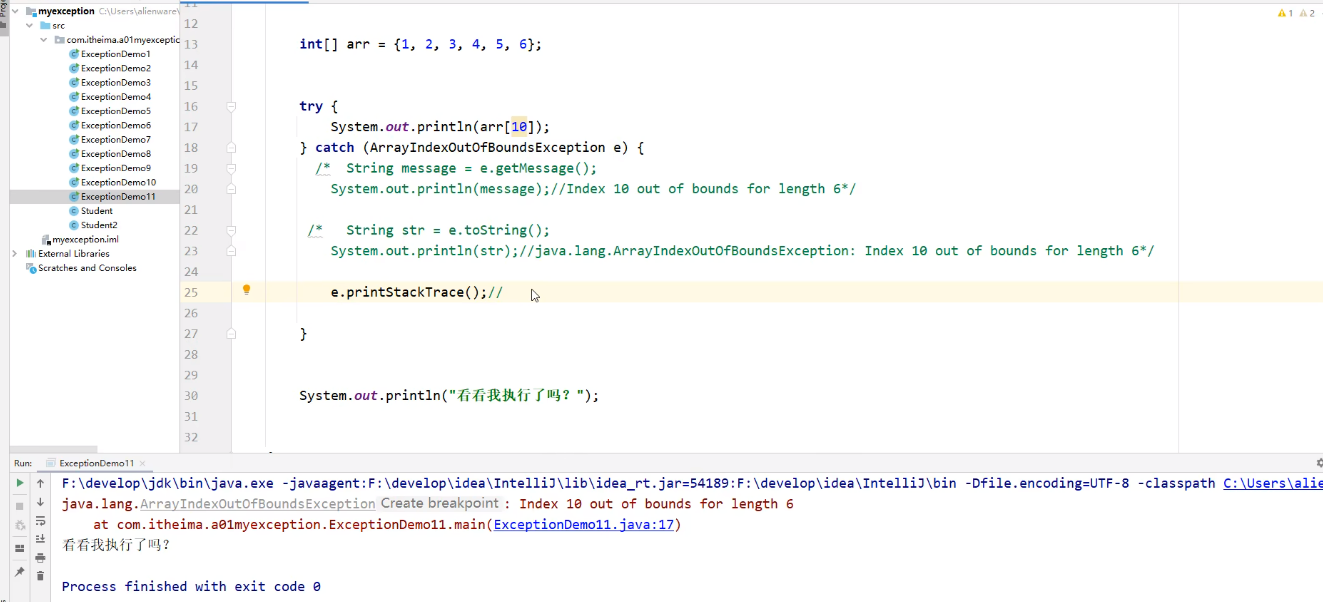Jump up the stack trace with the up arrow
The image size is (1323, 602).
40,484
